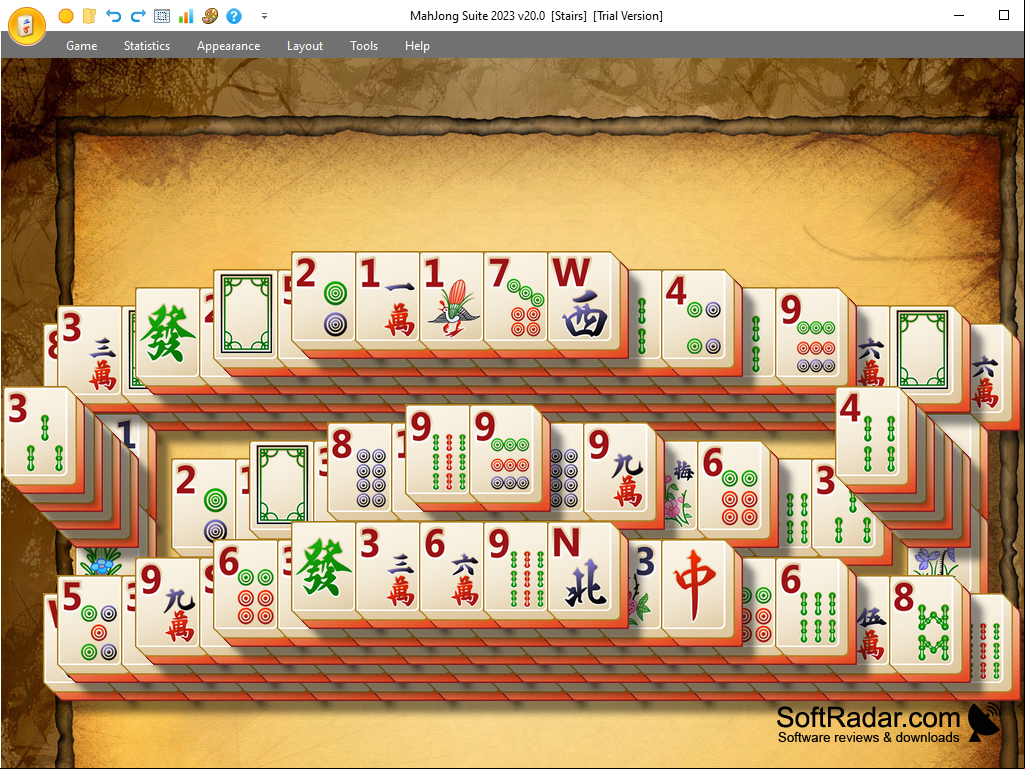The height and width of the screenshot is (769, 1025).
Task: Show statistics via bar chart icon
Action: pos(186,16)
